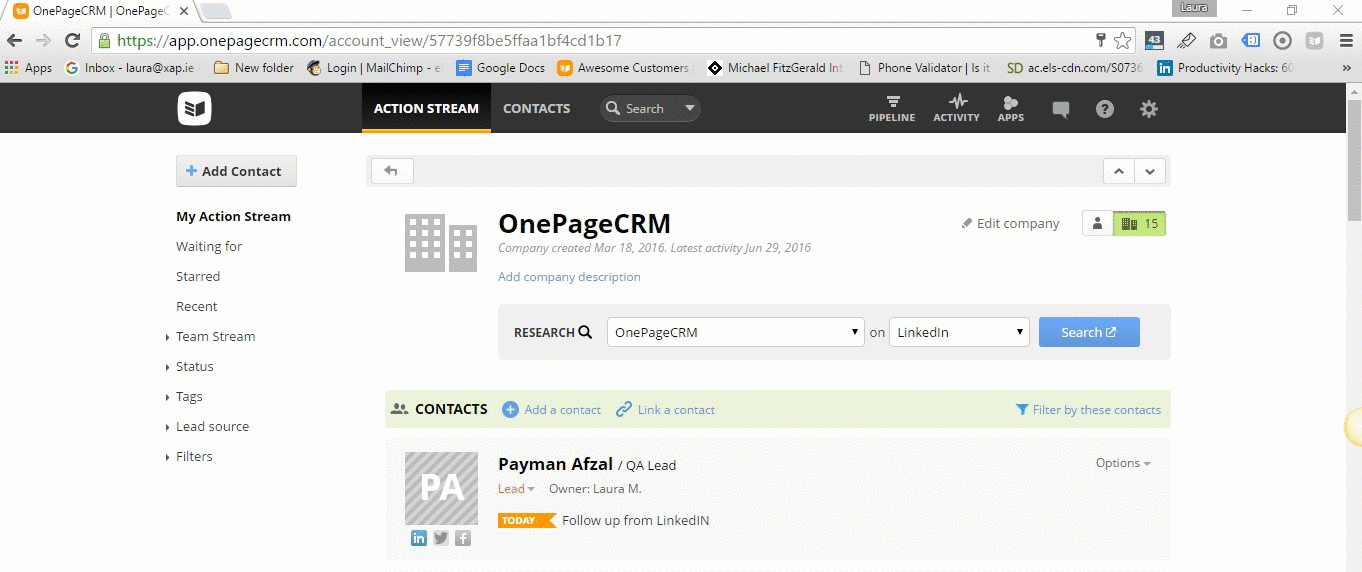Select Recent in sidebar
The image size is (1362, 572).
pos(197,306)
